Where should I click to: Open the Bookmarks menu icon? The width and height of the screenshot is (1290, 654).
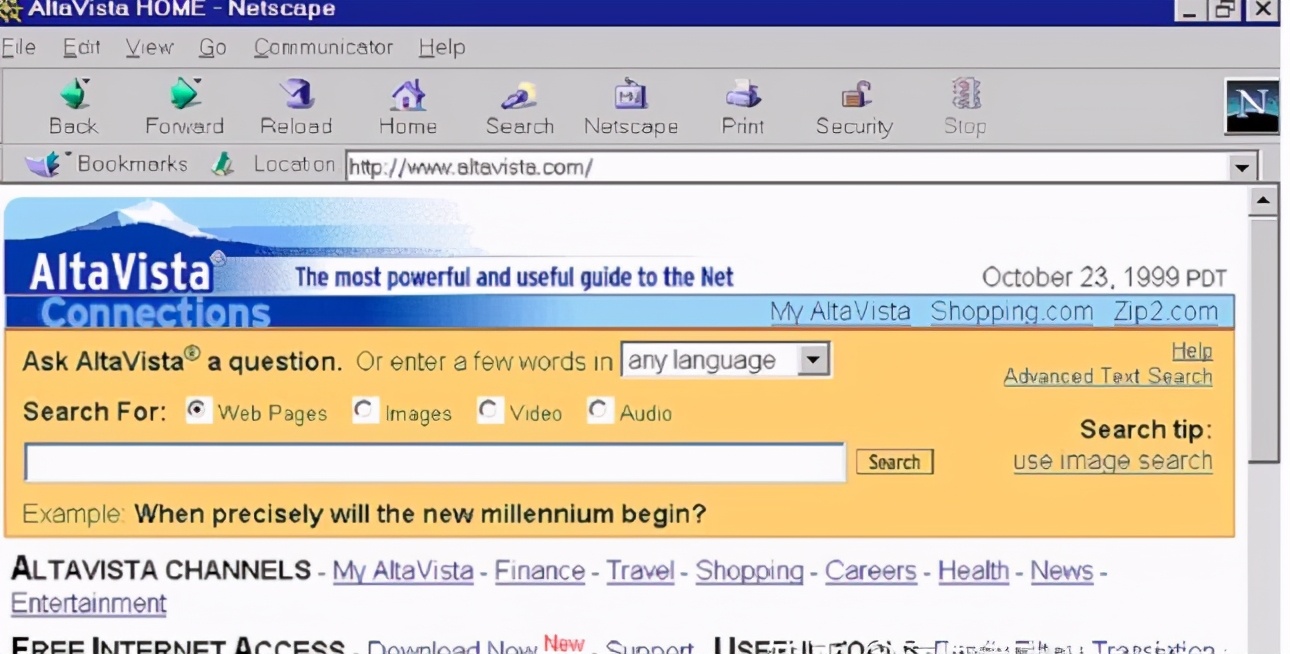pos(42,165)
